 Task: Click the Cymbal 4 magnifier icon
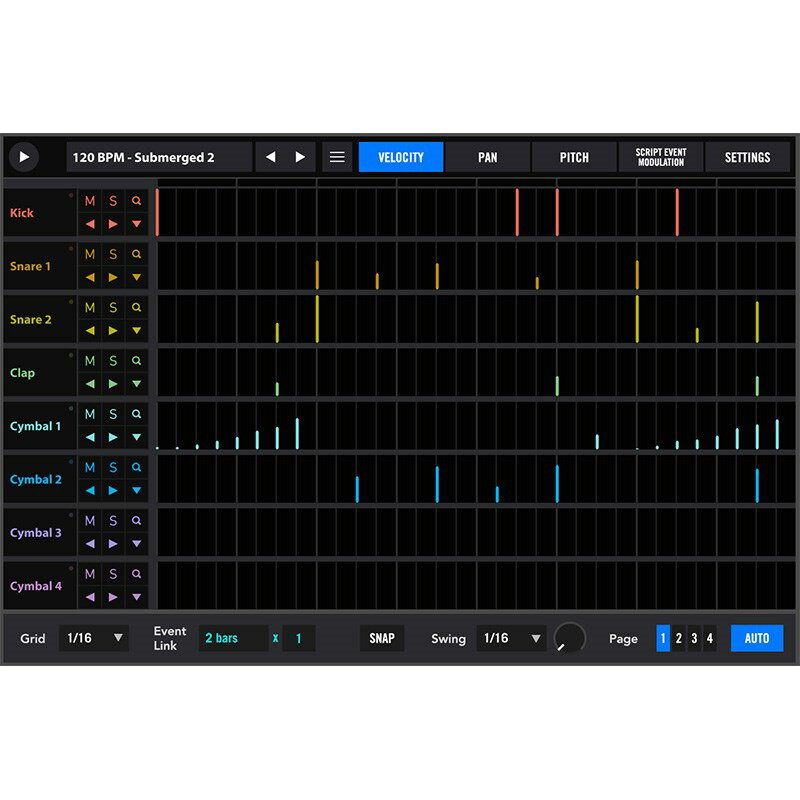[x=137, y=574]
